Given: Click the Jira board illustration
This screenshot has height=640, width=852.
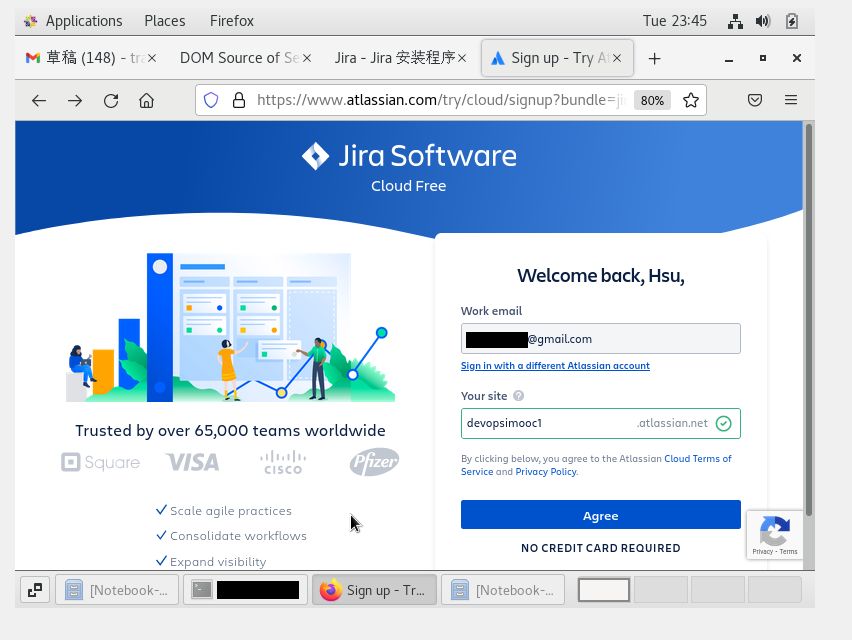Looking at the screenshot, I should (x=230, y=327).
